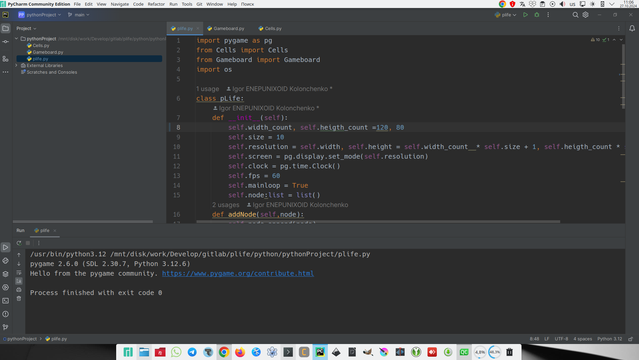Screen dimensions: 639x360
Task: Clear console output with trash icon
Action: (19, 298)
